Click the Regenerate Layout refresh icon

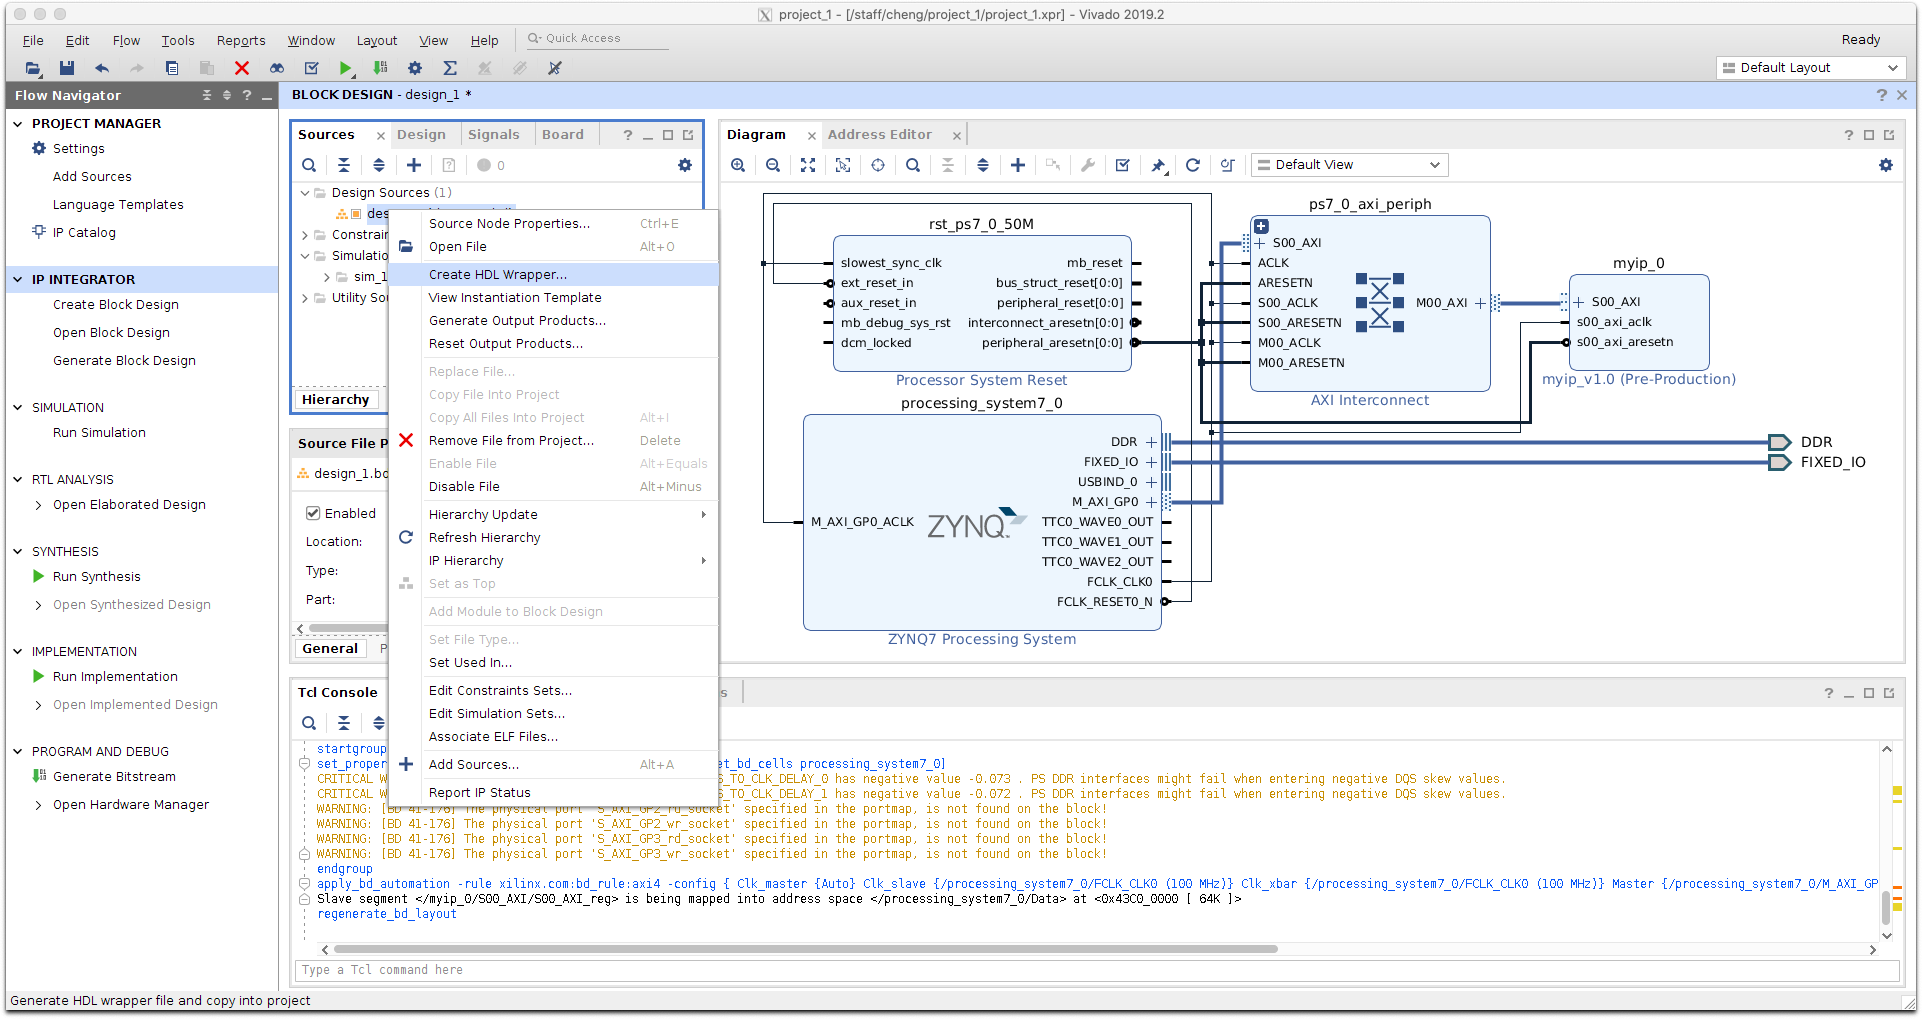point(1193,165)
